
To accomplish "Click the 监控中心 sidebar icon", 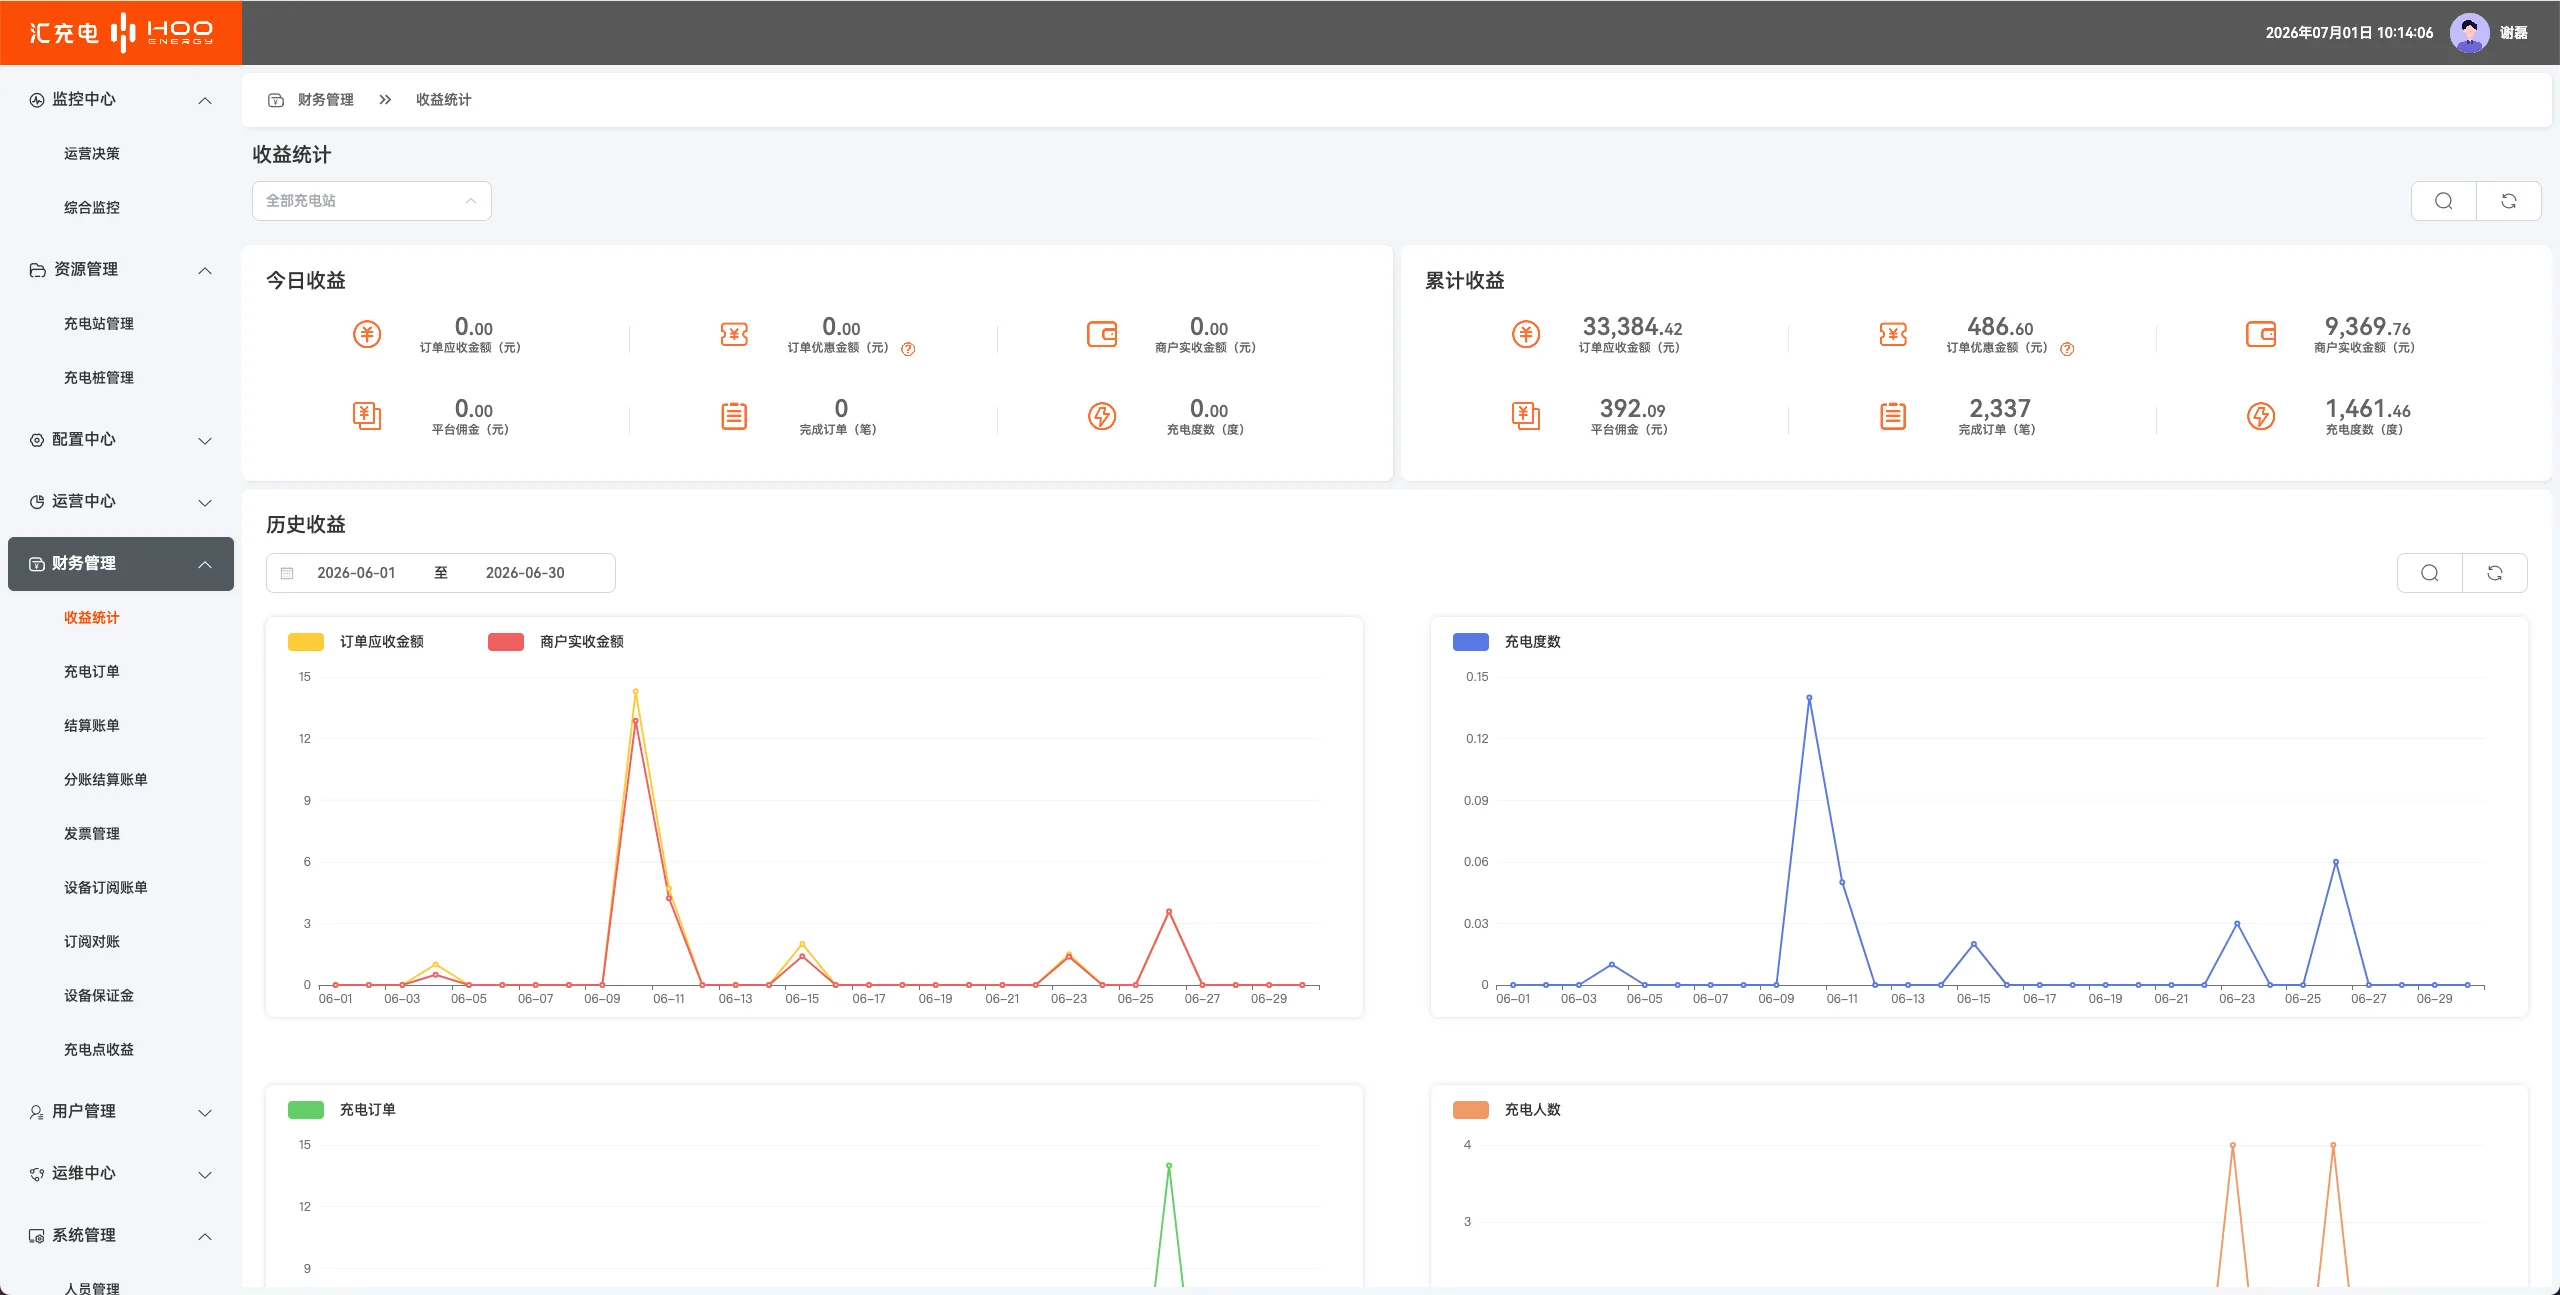I will [x=37, y=100].
